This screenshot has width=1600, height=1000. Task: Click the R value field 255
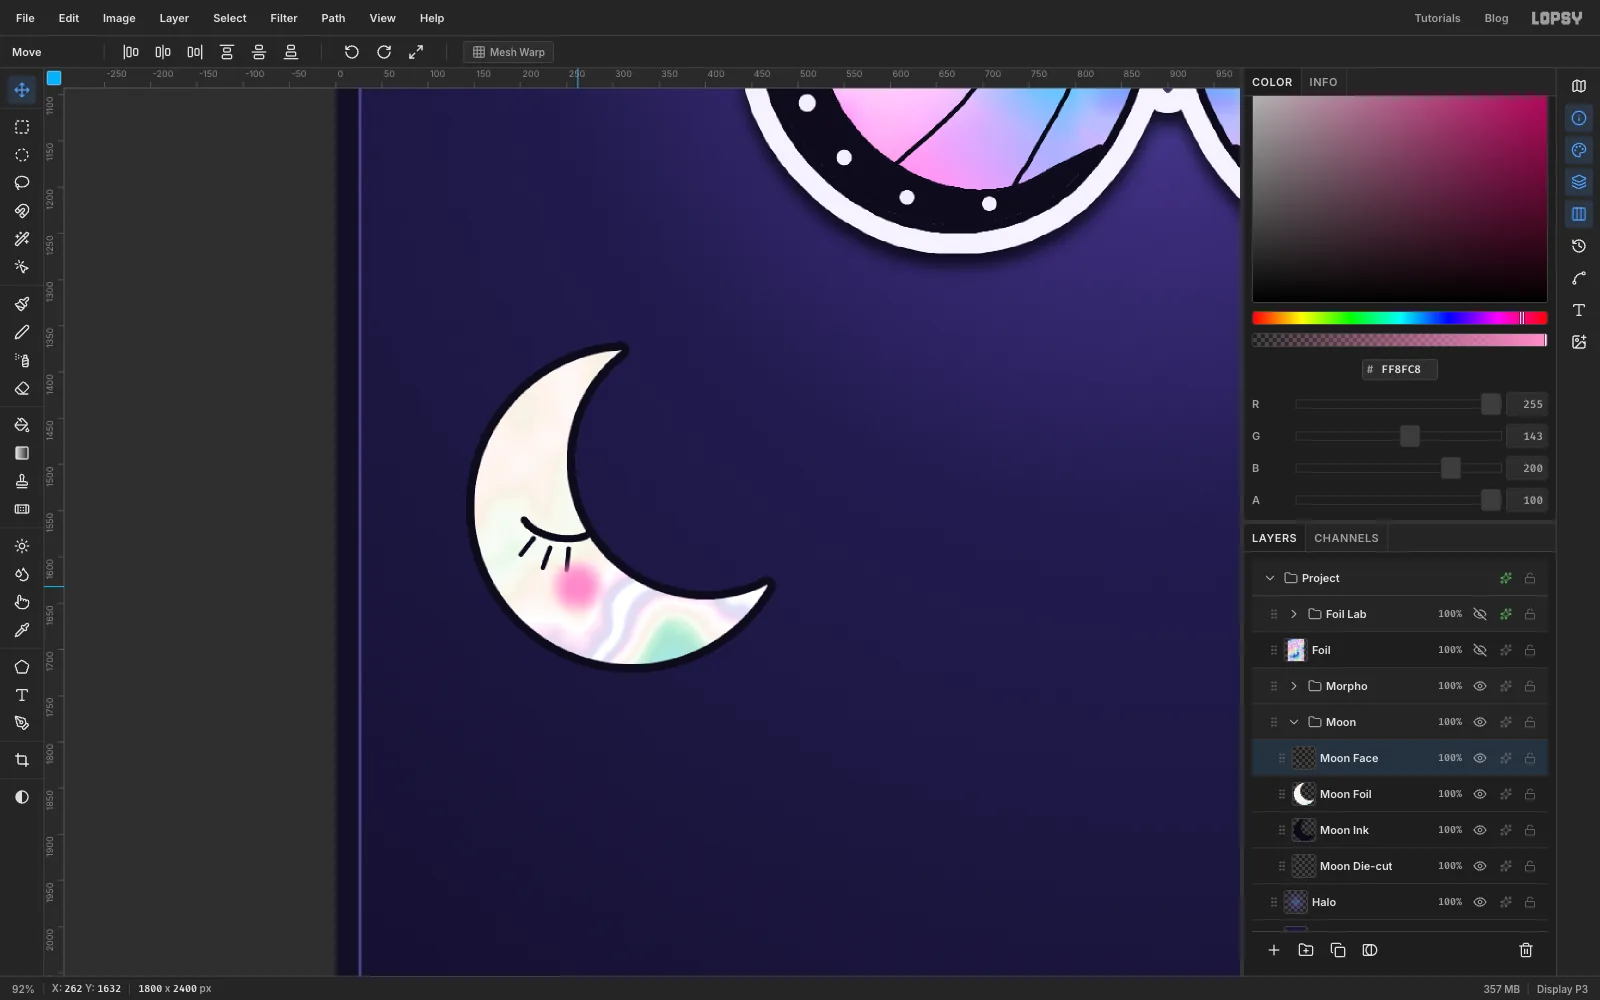coord(1527,404)
